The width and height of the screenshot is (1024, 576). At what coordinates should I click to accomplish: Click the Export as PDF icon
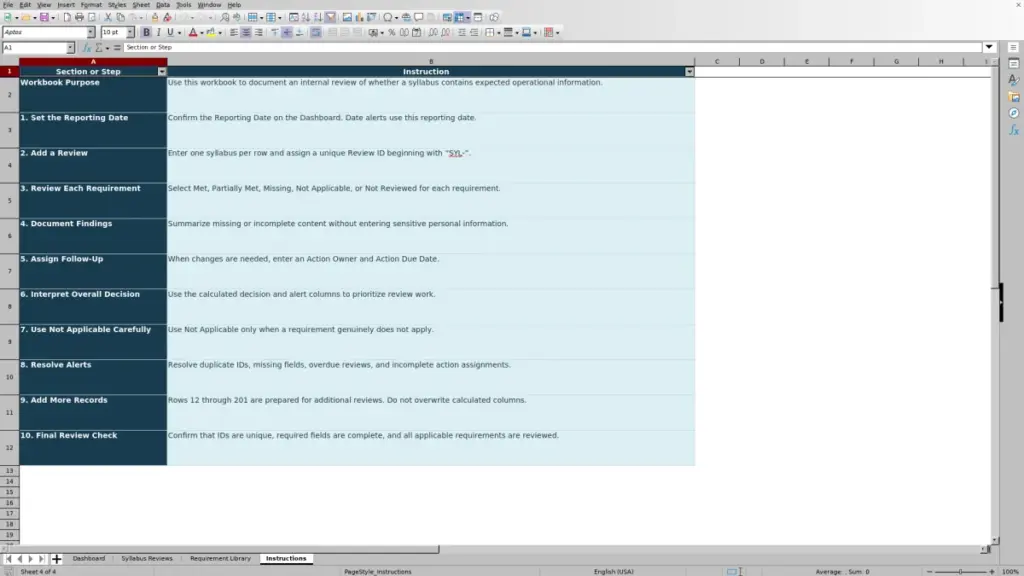click(67, 17)
